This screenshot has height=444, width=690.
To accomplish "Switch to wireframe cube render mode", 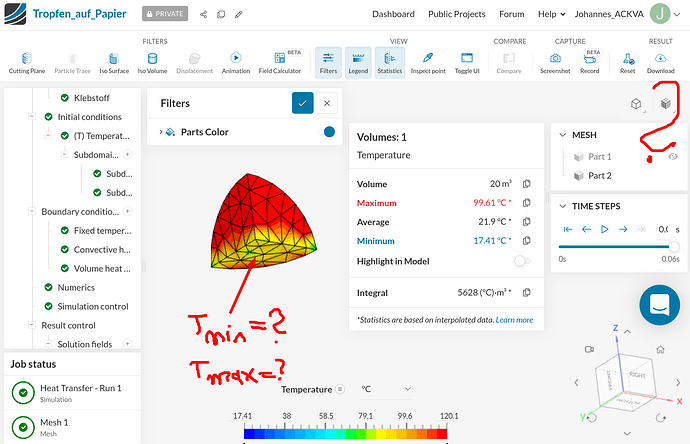I will point(636,104).
